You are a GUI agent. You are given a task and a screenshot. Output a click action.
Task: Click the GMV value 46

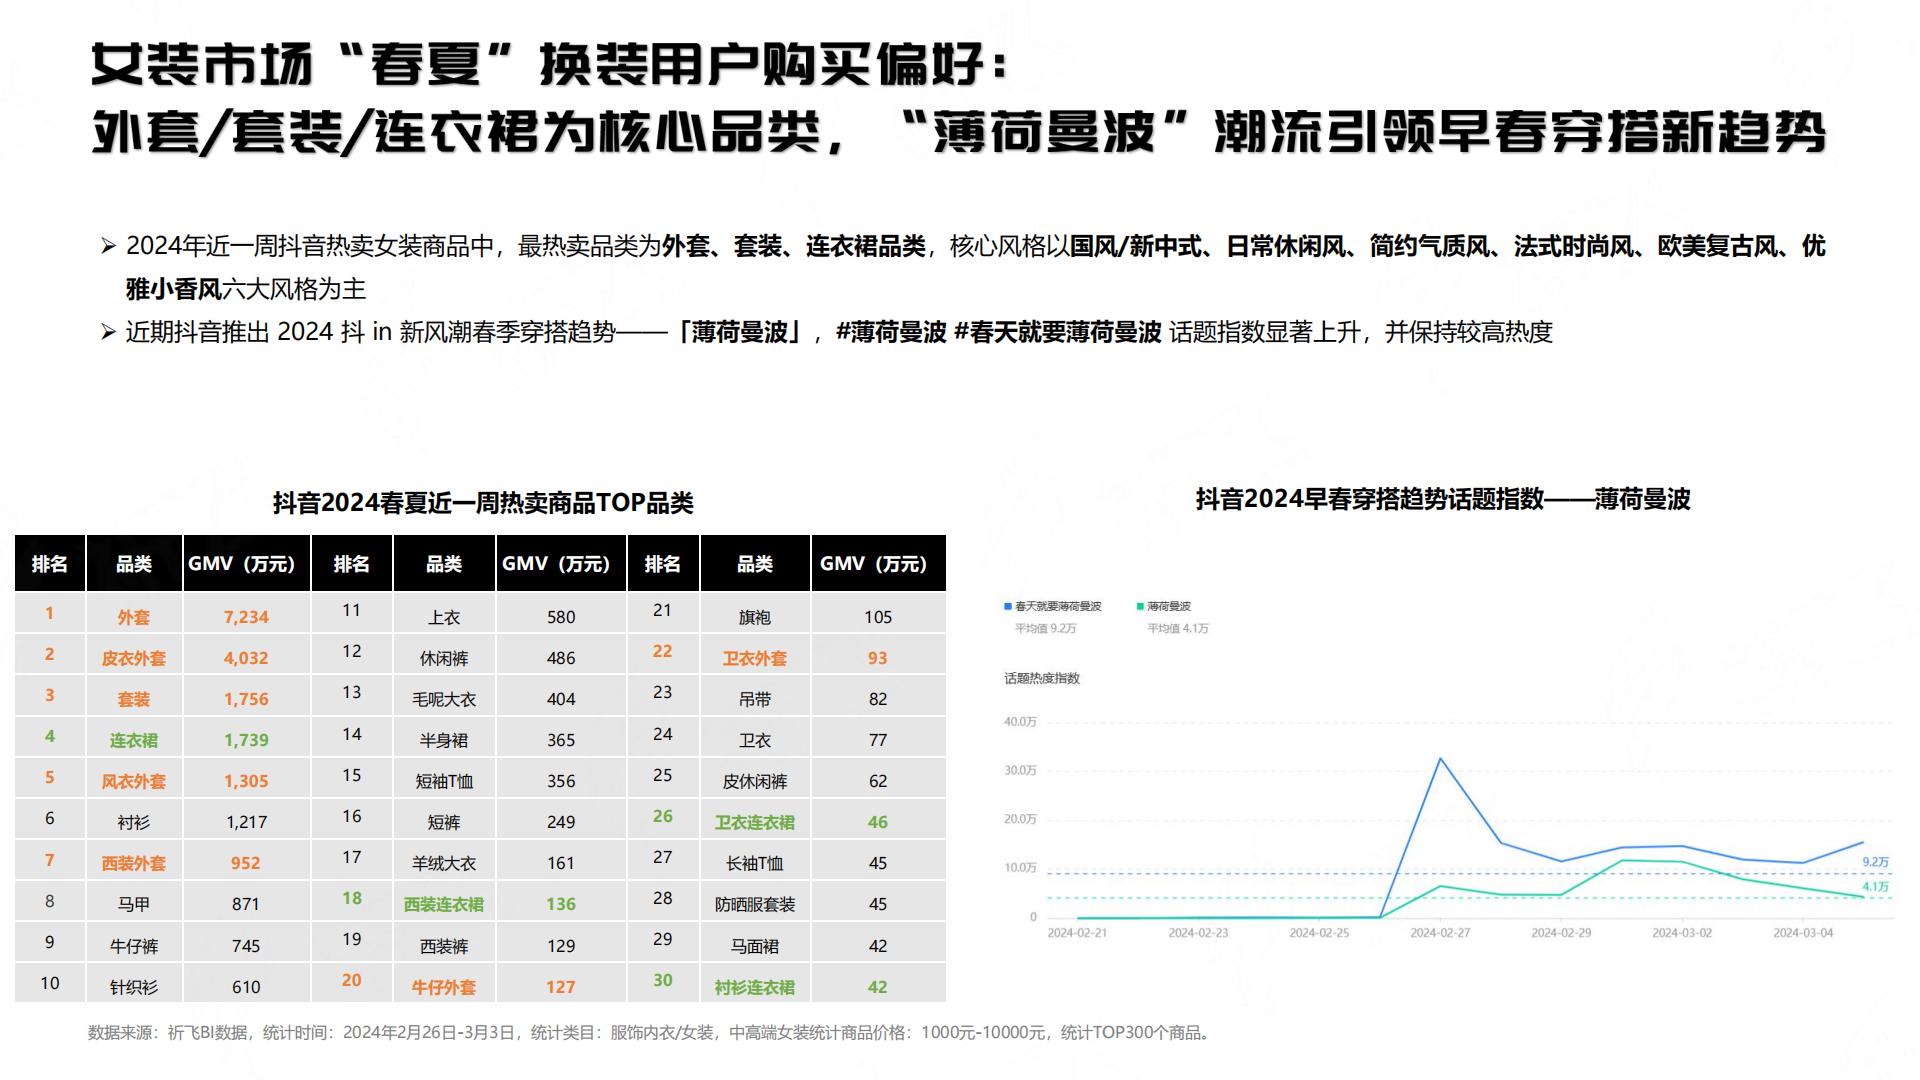(x=878, y=822)
